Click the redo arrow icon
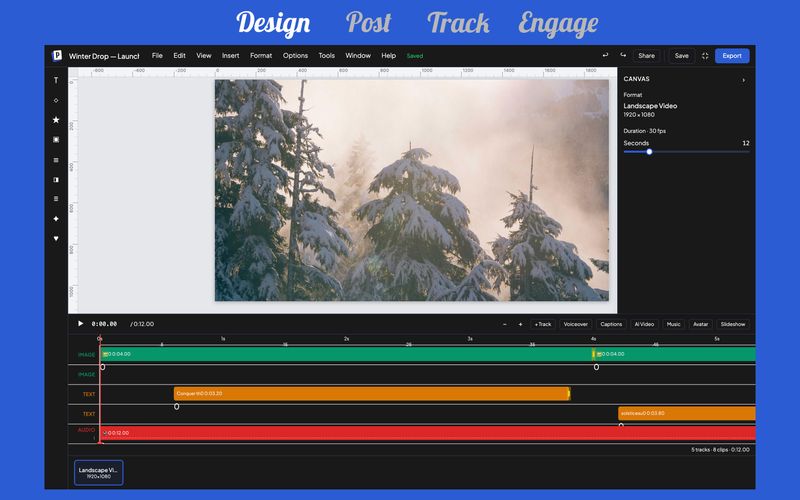 [x=623, y=55]
